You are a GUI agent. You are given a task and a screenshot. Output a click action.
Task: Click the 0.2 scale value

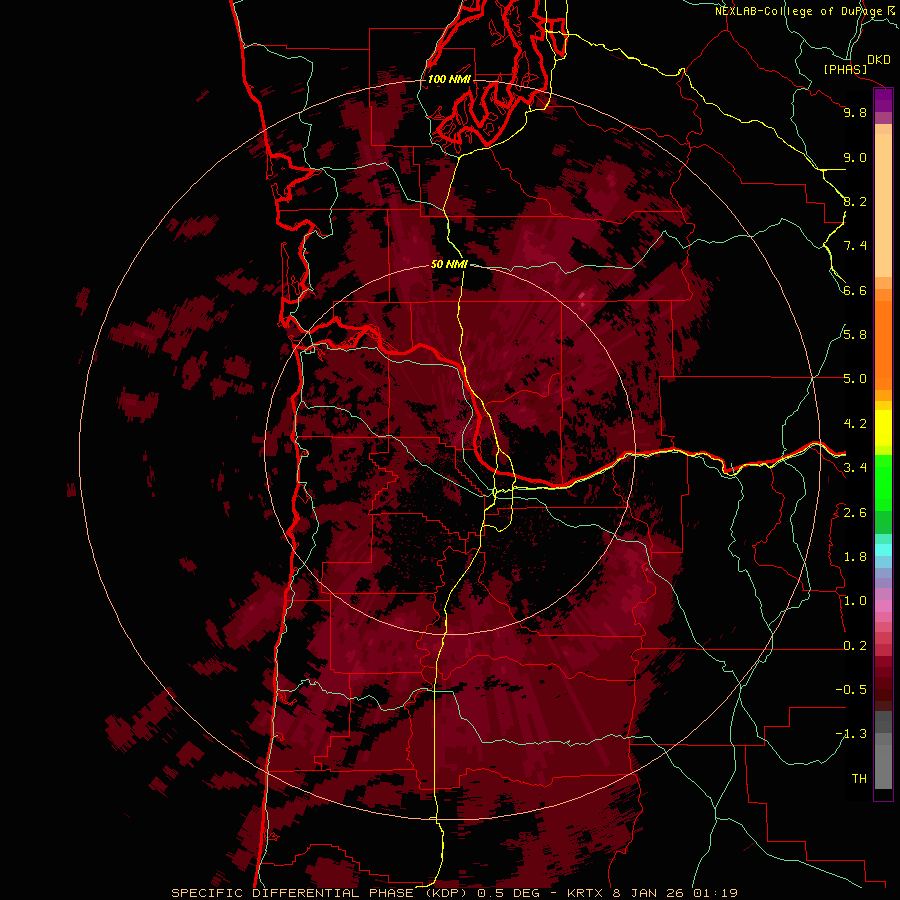click(855, 646)
